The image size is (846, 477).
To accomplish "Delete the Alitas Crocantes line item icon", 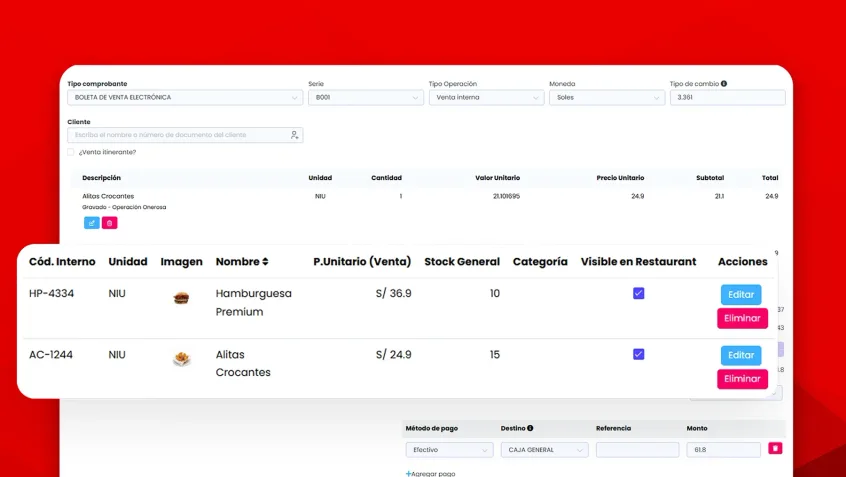I will (110, 223).
